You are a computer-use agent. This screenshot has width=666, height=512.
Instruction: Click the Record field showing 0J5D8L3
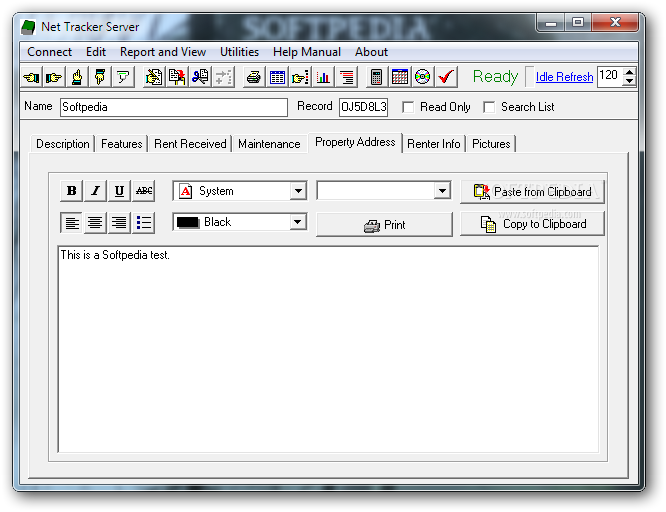click(364, 107)
